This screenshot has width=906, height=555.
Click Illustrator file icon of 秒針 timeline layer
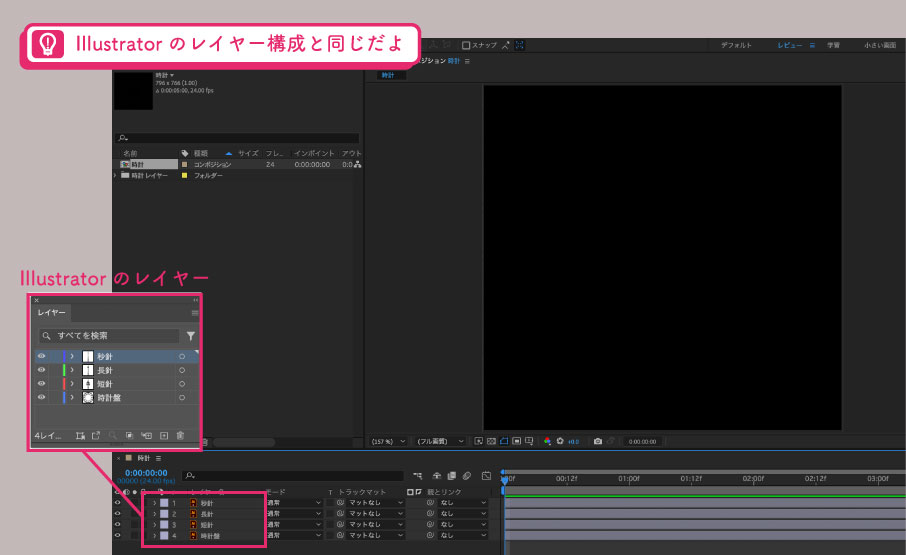[x=194, y=503]
